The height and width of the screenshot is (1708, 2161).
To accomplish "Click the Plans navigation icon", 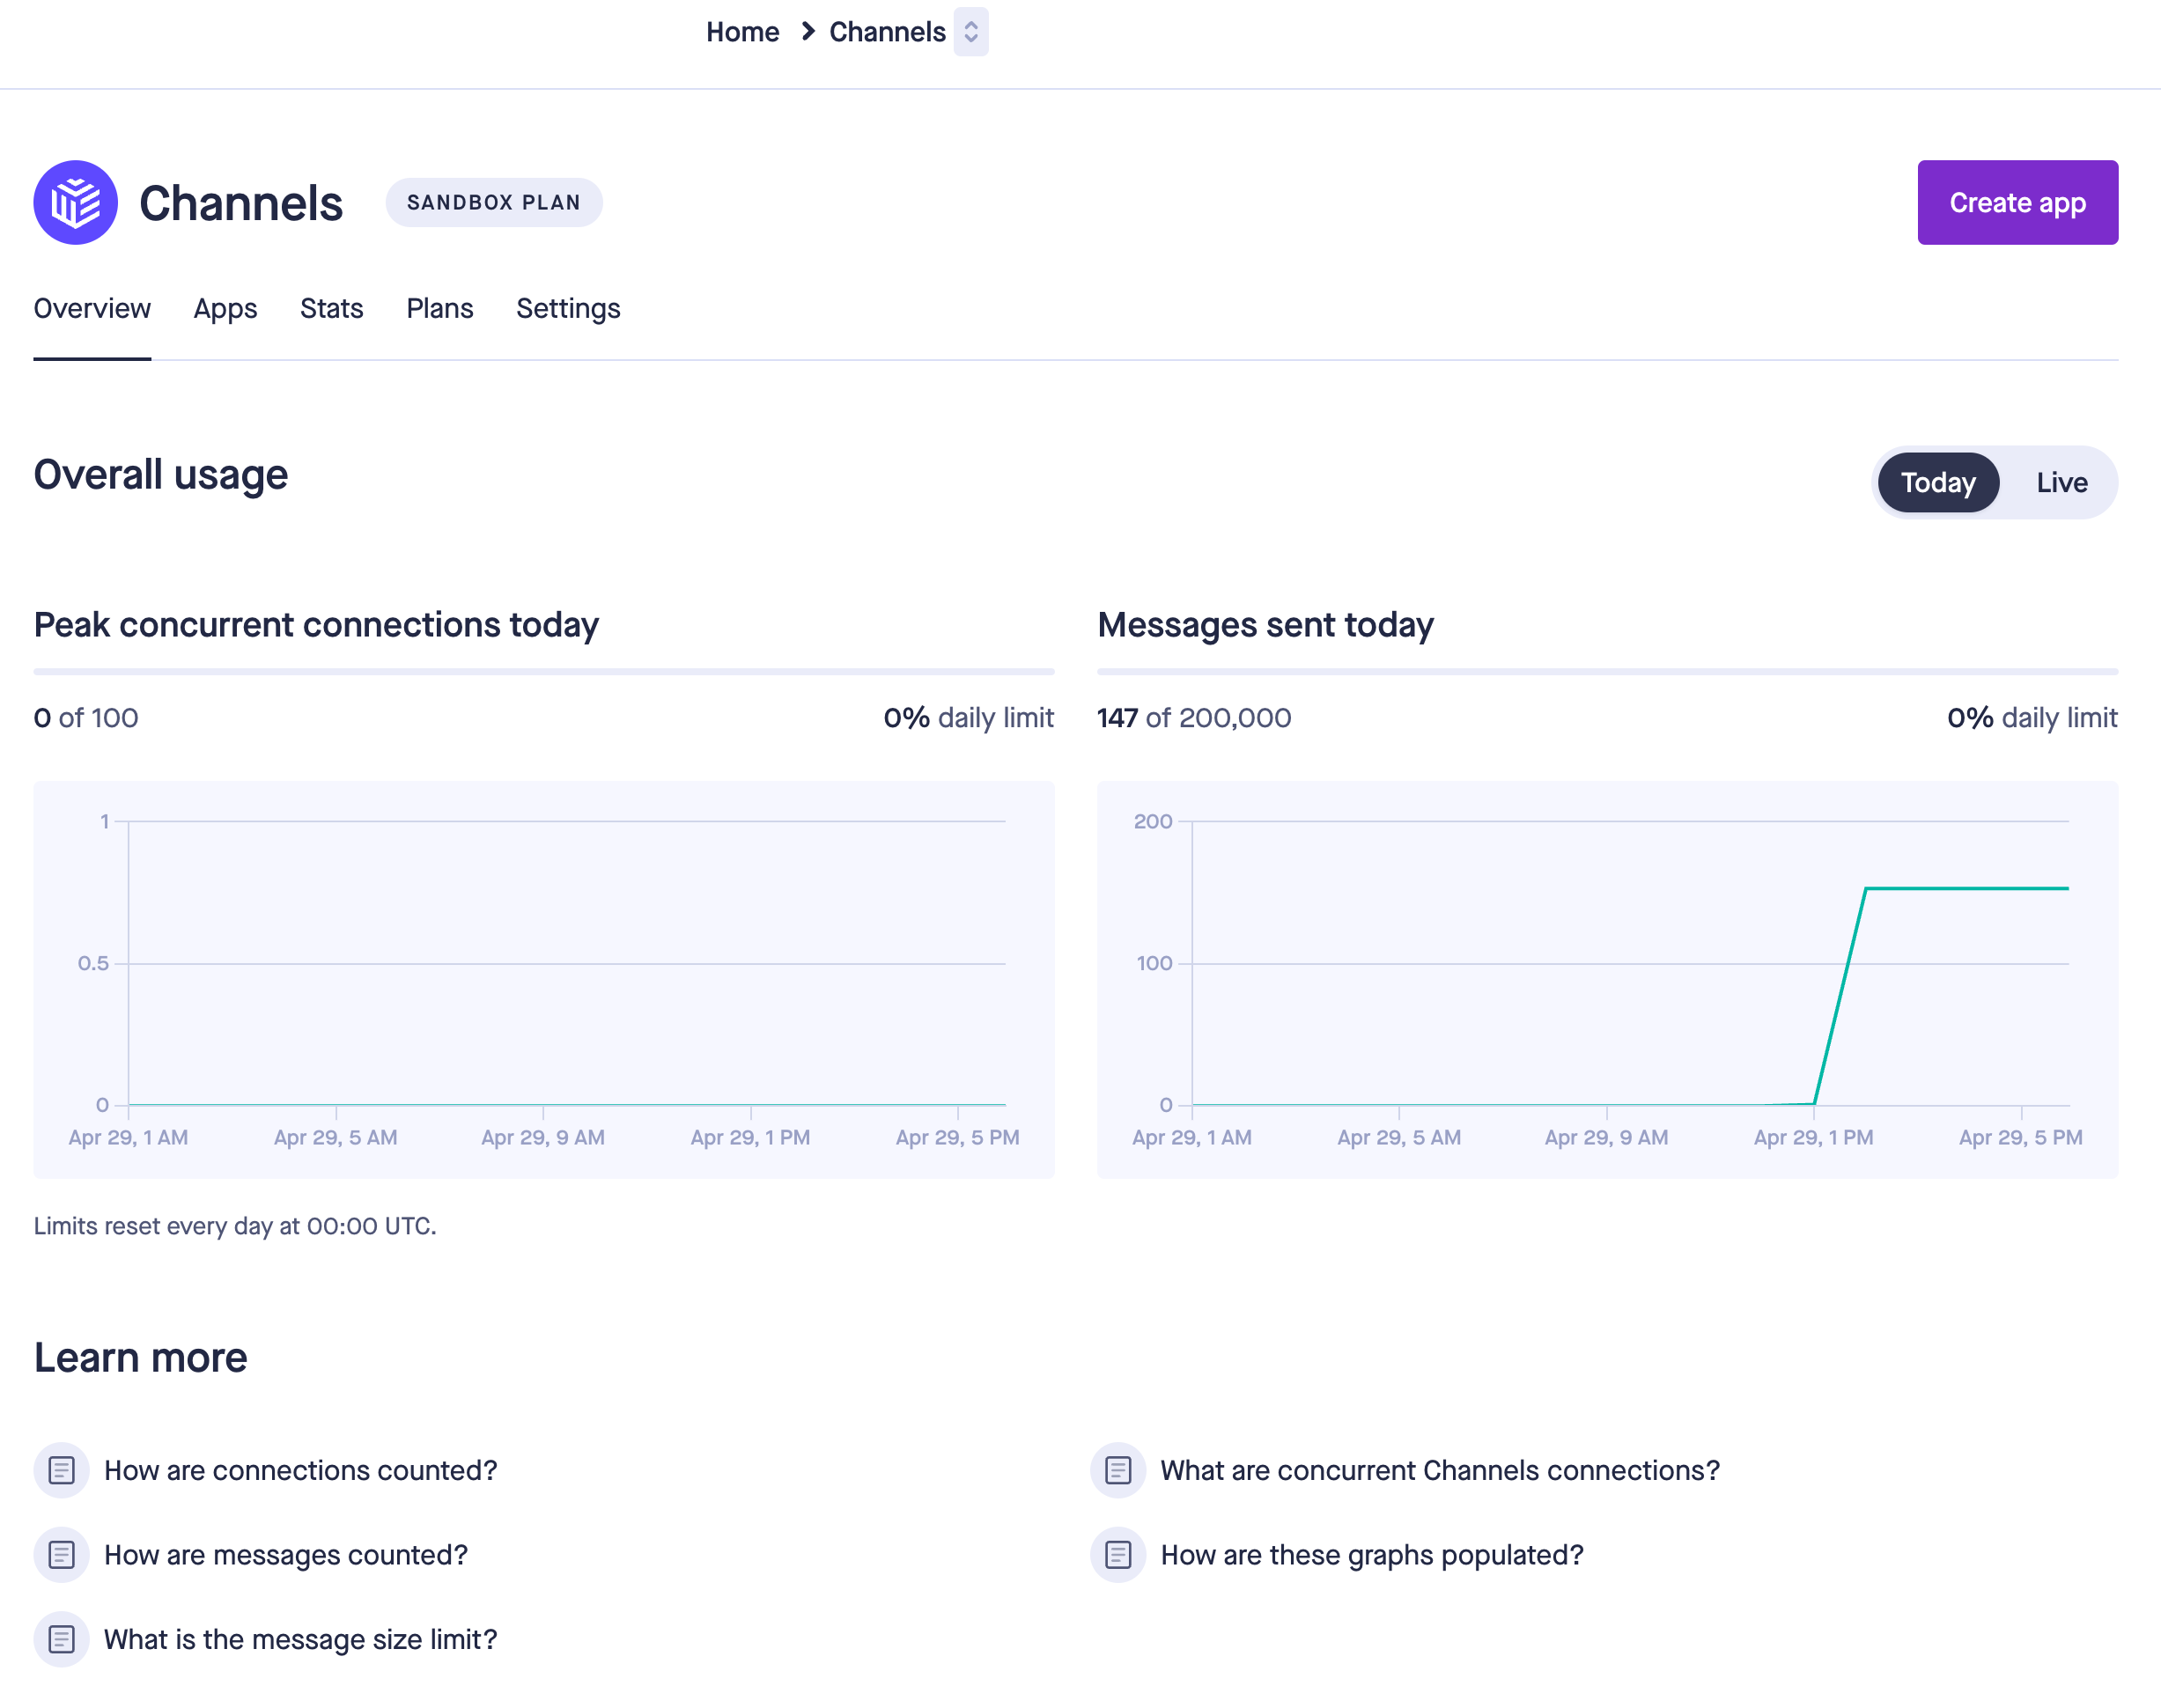I will coord(440,311).
